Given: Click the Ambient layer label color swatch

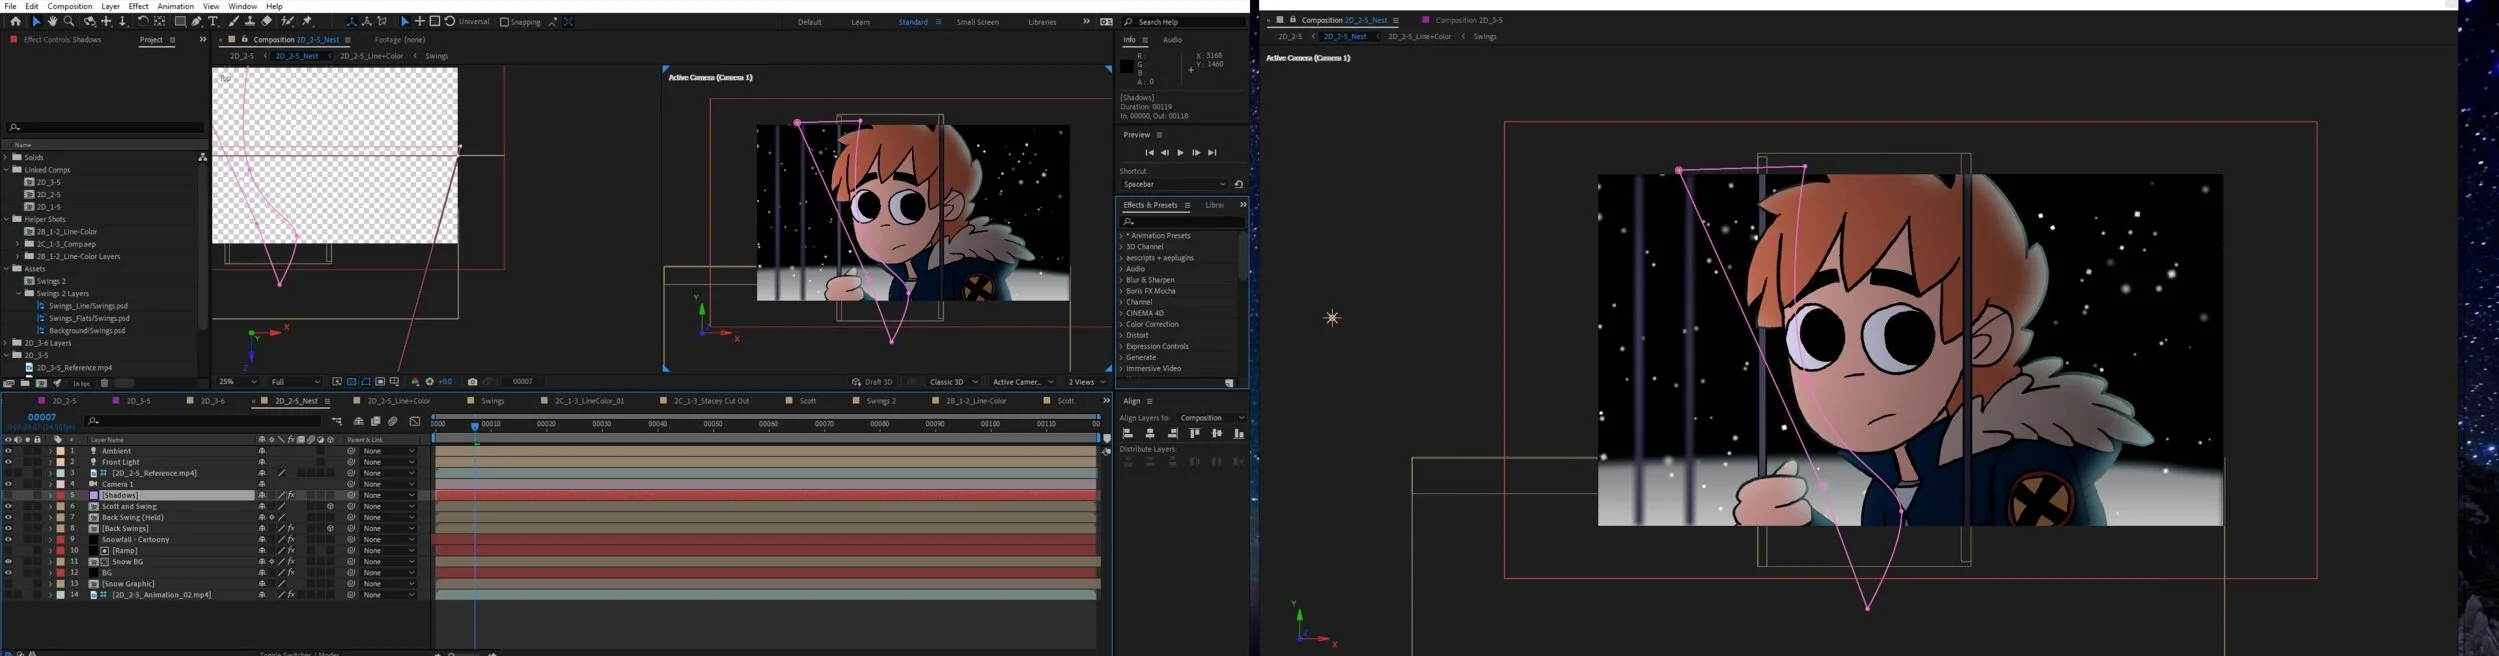Looking at the screenshot, I should [x=60, y=451].
